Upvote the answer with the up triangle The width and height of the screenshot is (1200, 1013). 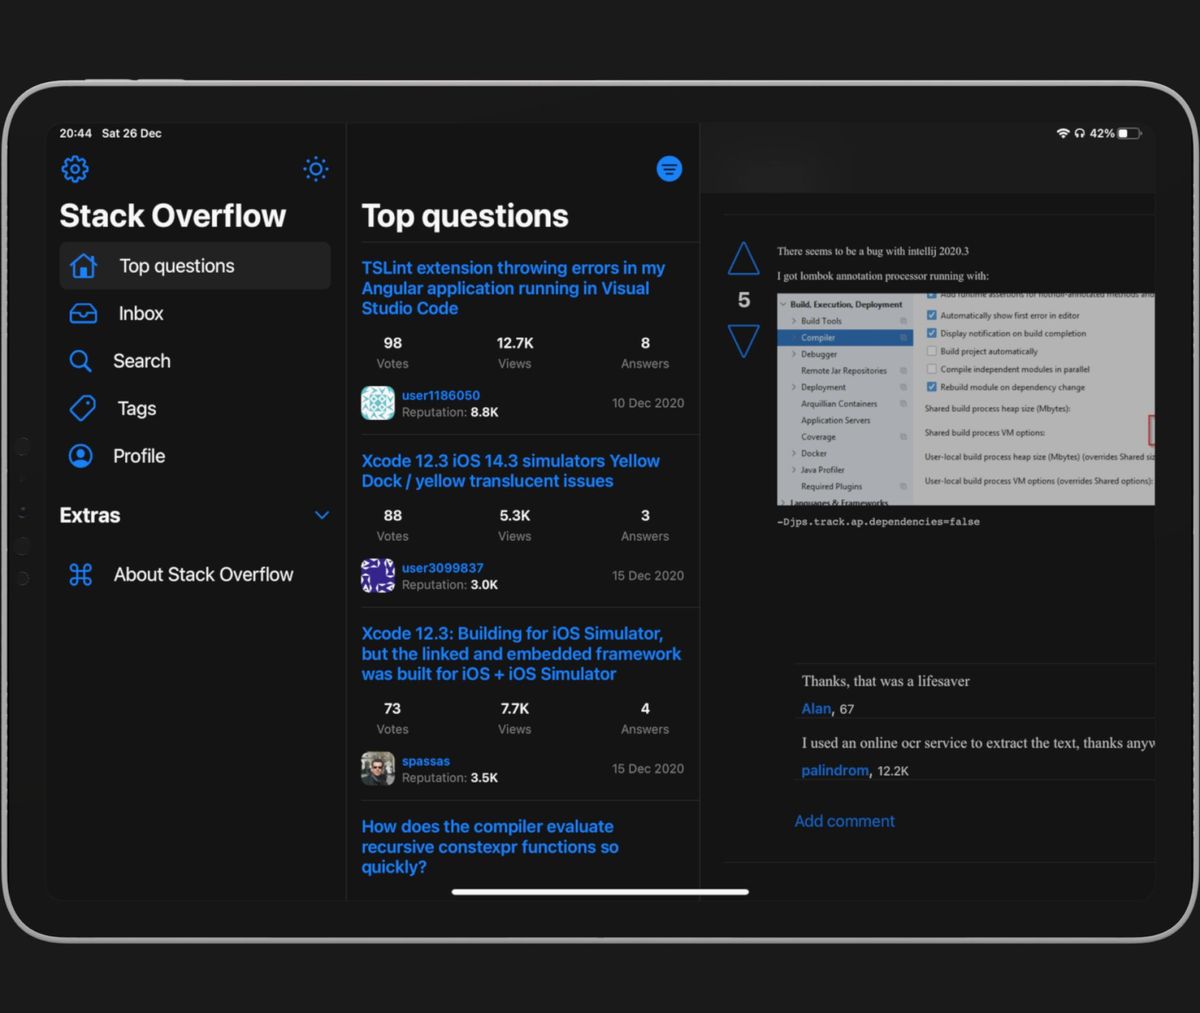(x=743, y=258)
